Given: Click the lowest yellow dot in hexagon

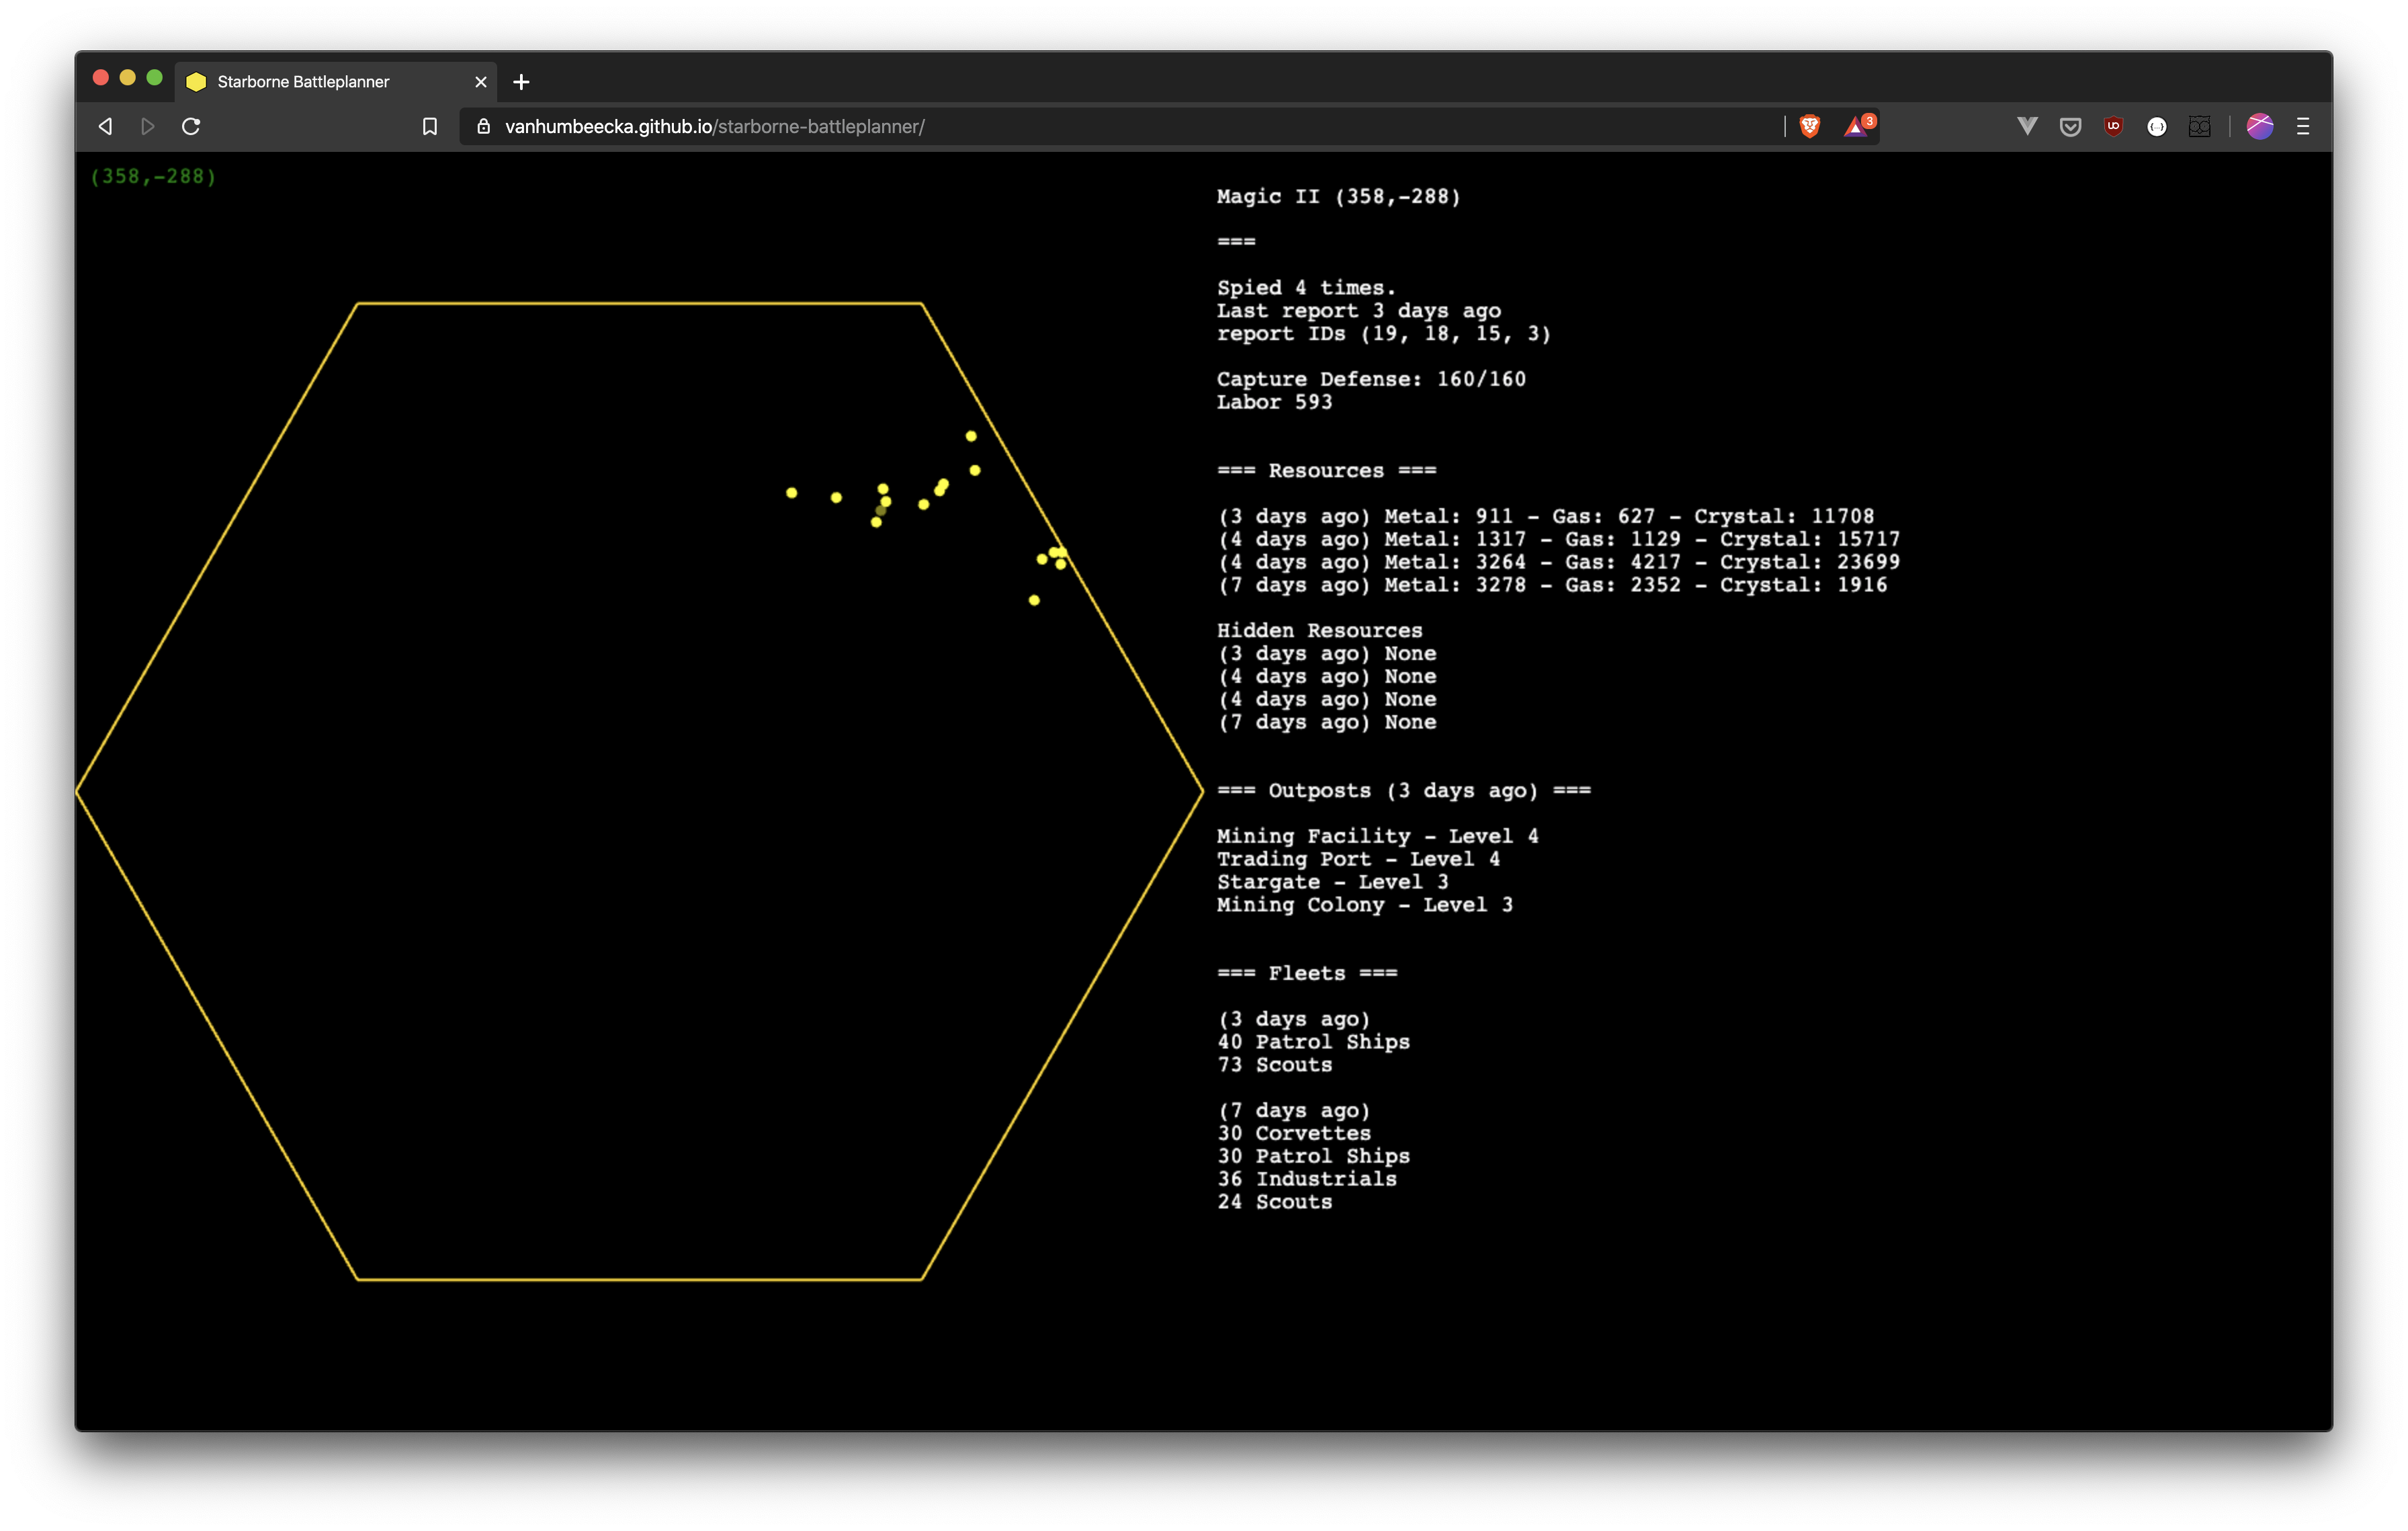Looking at the screenshot, I should coord(1034,600).
